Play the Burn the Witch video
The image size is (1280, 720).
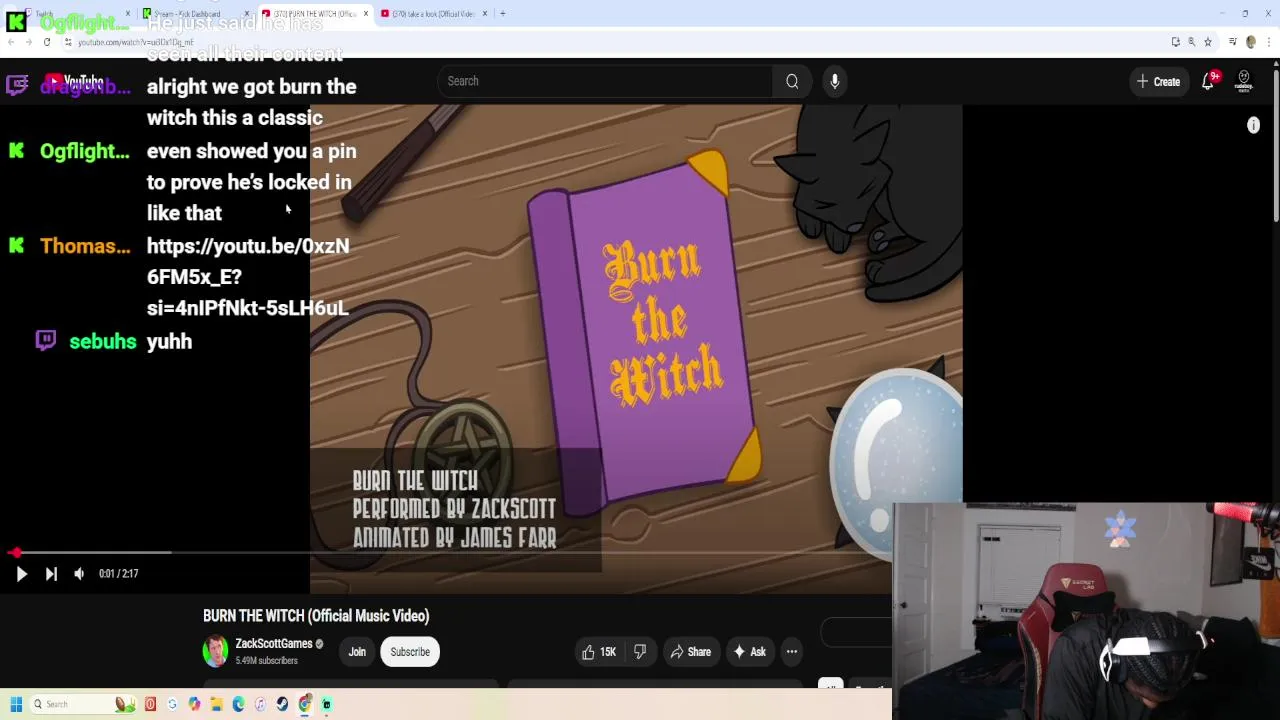pos(21,574)
